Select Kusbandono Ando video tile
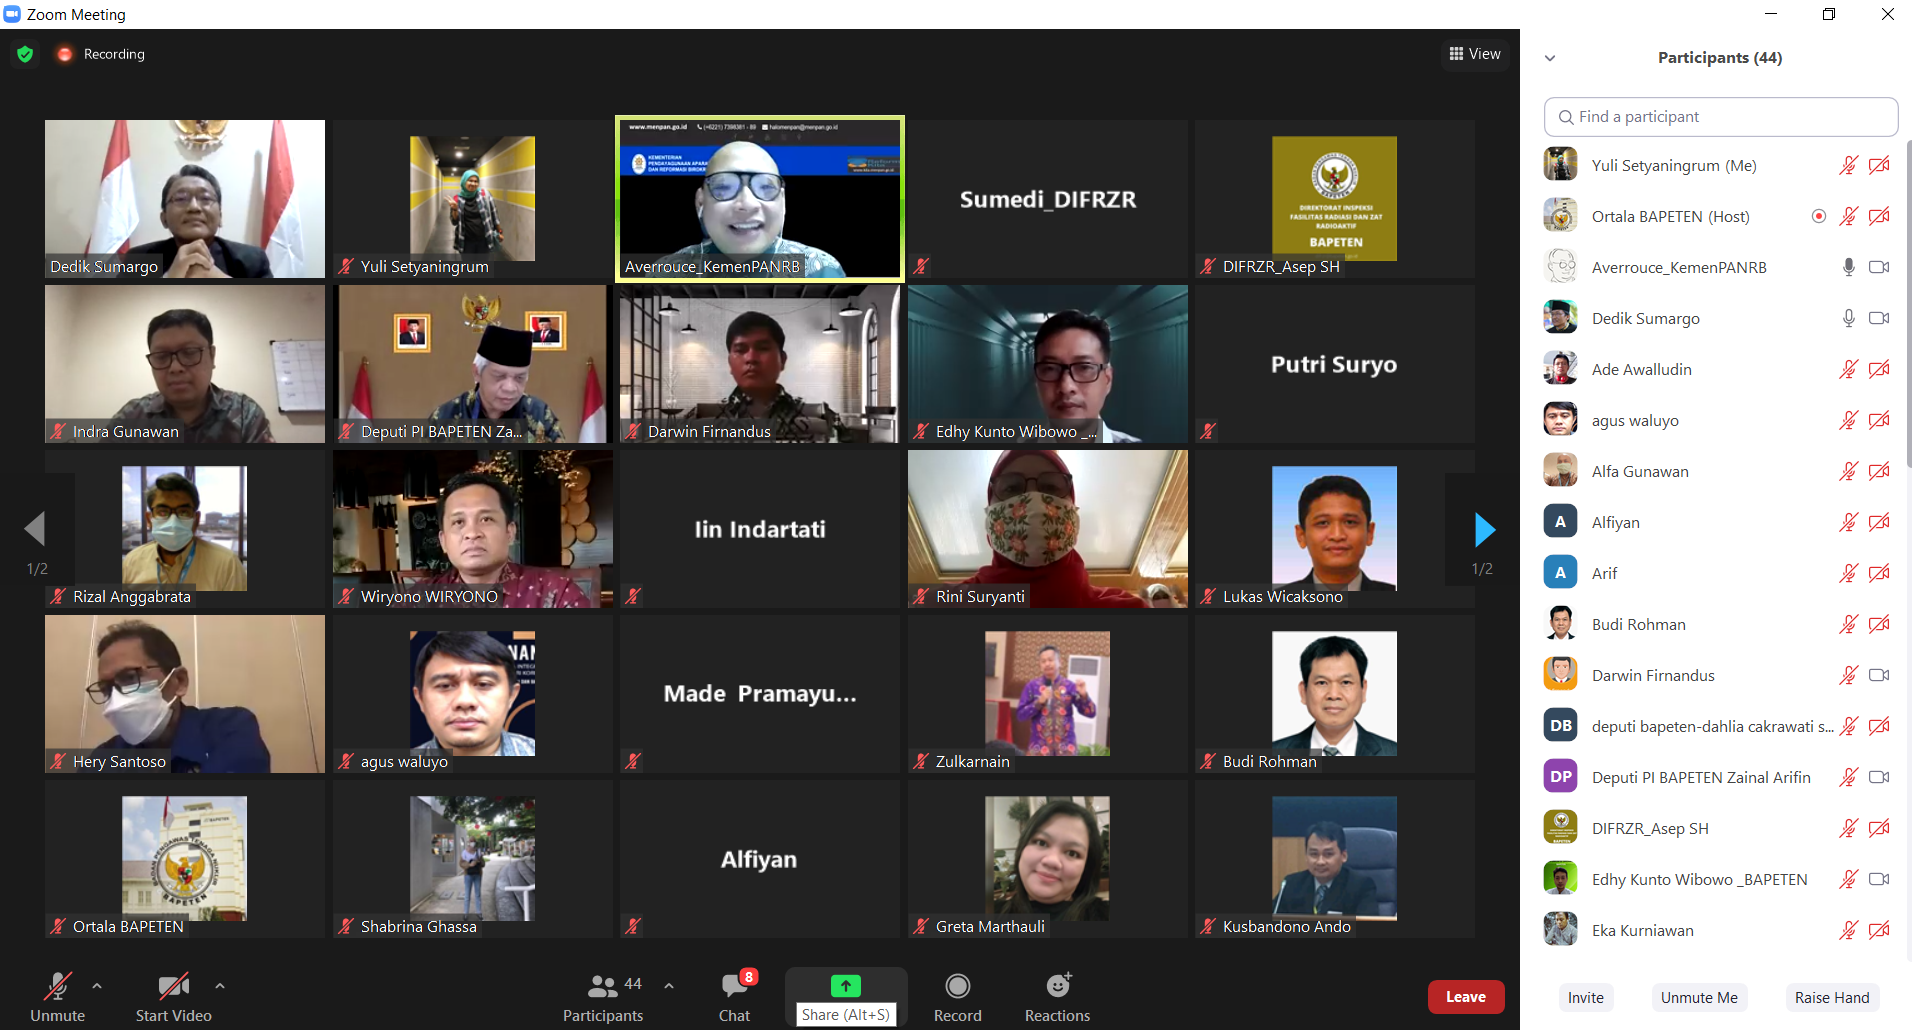Image resolution: width=1912 pixels, height=1030 pixels. coord(1335,859)
